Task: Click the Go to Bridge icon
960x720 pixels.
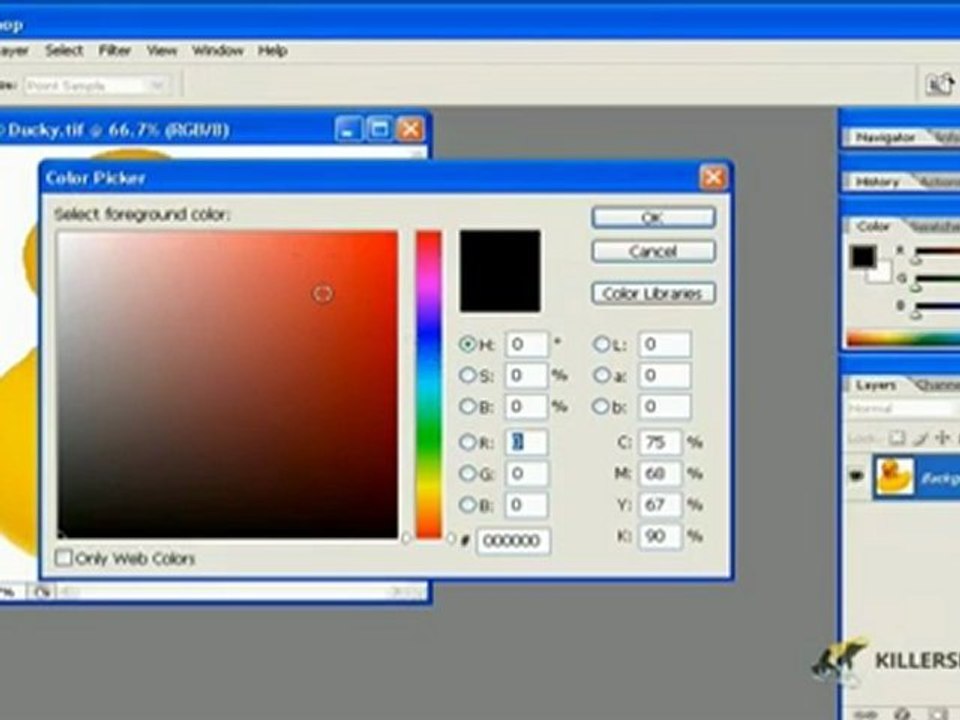Action: (939, 84)
